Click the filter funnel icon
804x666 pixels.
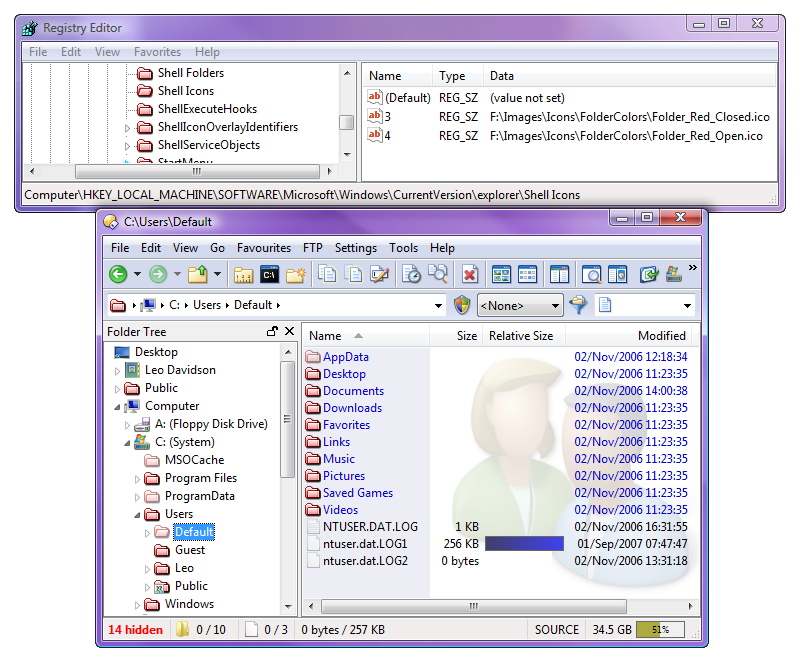(578, 305)
